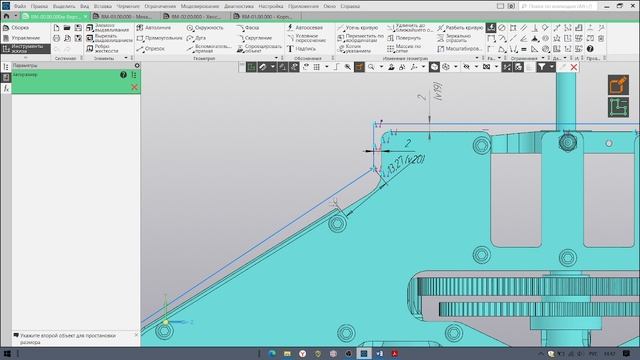This screenshot has width=640, height=360.
Task: Toggle Инструменты эскиза toolset
Action: (x=25, y=49)
